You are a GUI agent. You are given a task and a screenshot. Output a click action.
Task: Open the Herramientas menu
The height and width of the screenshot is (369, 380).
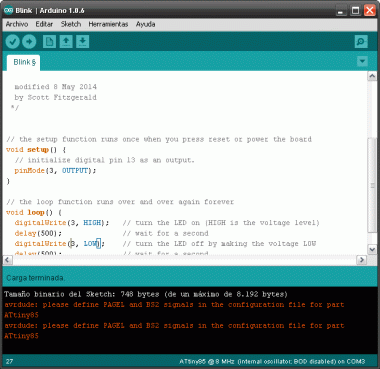coord(108,24)
